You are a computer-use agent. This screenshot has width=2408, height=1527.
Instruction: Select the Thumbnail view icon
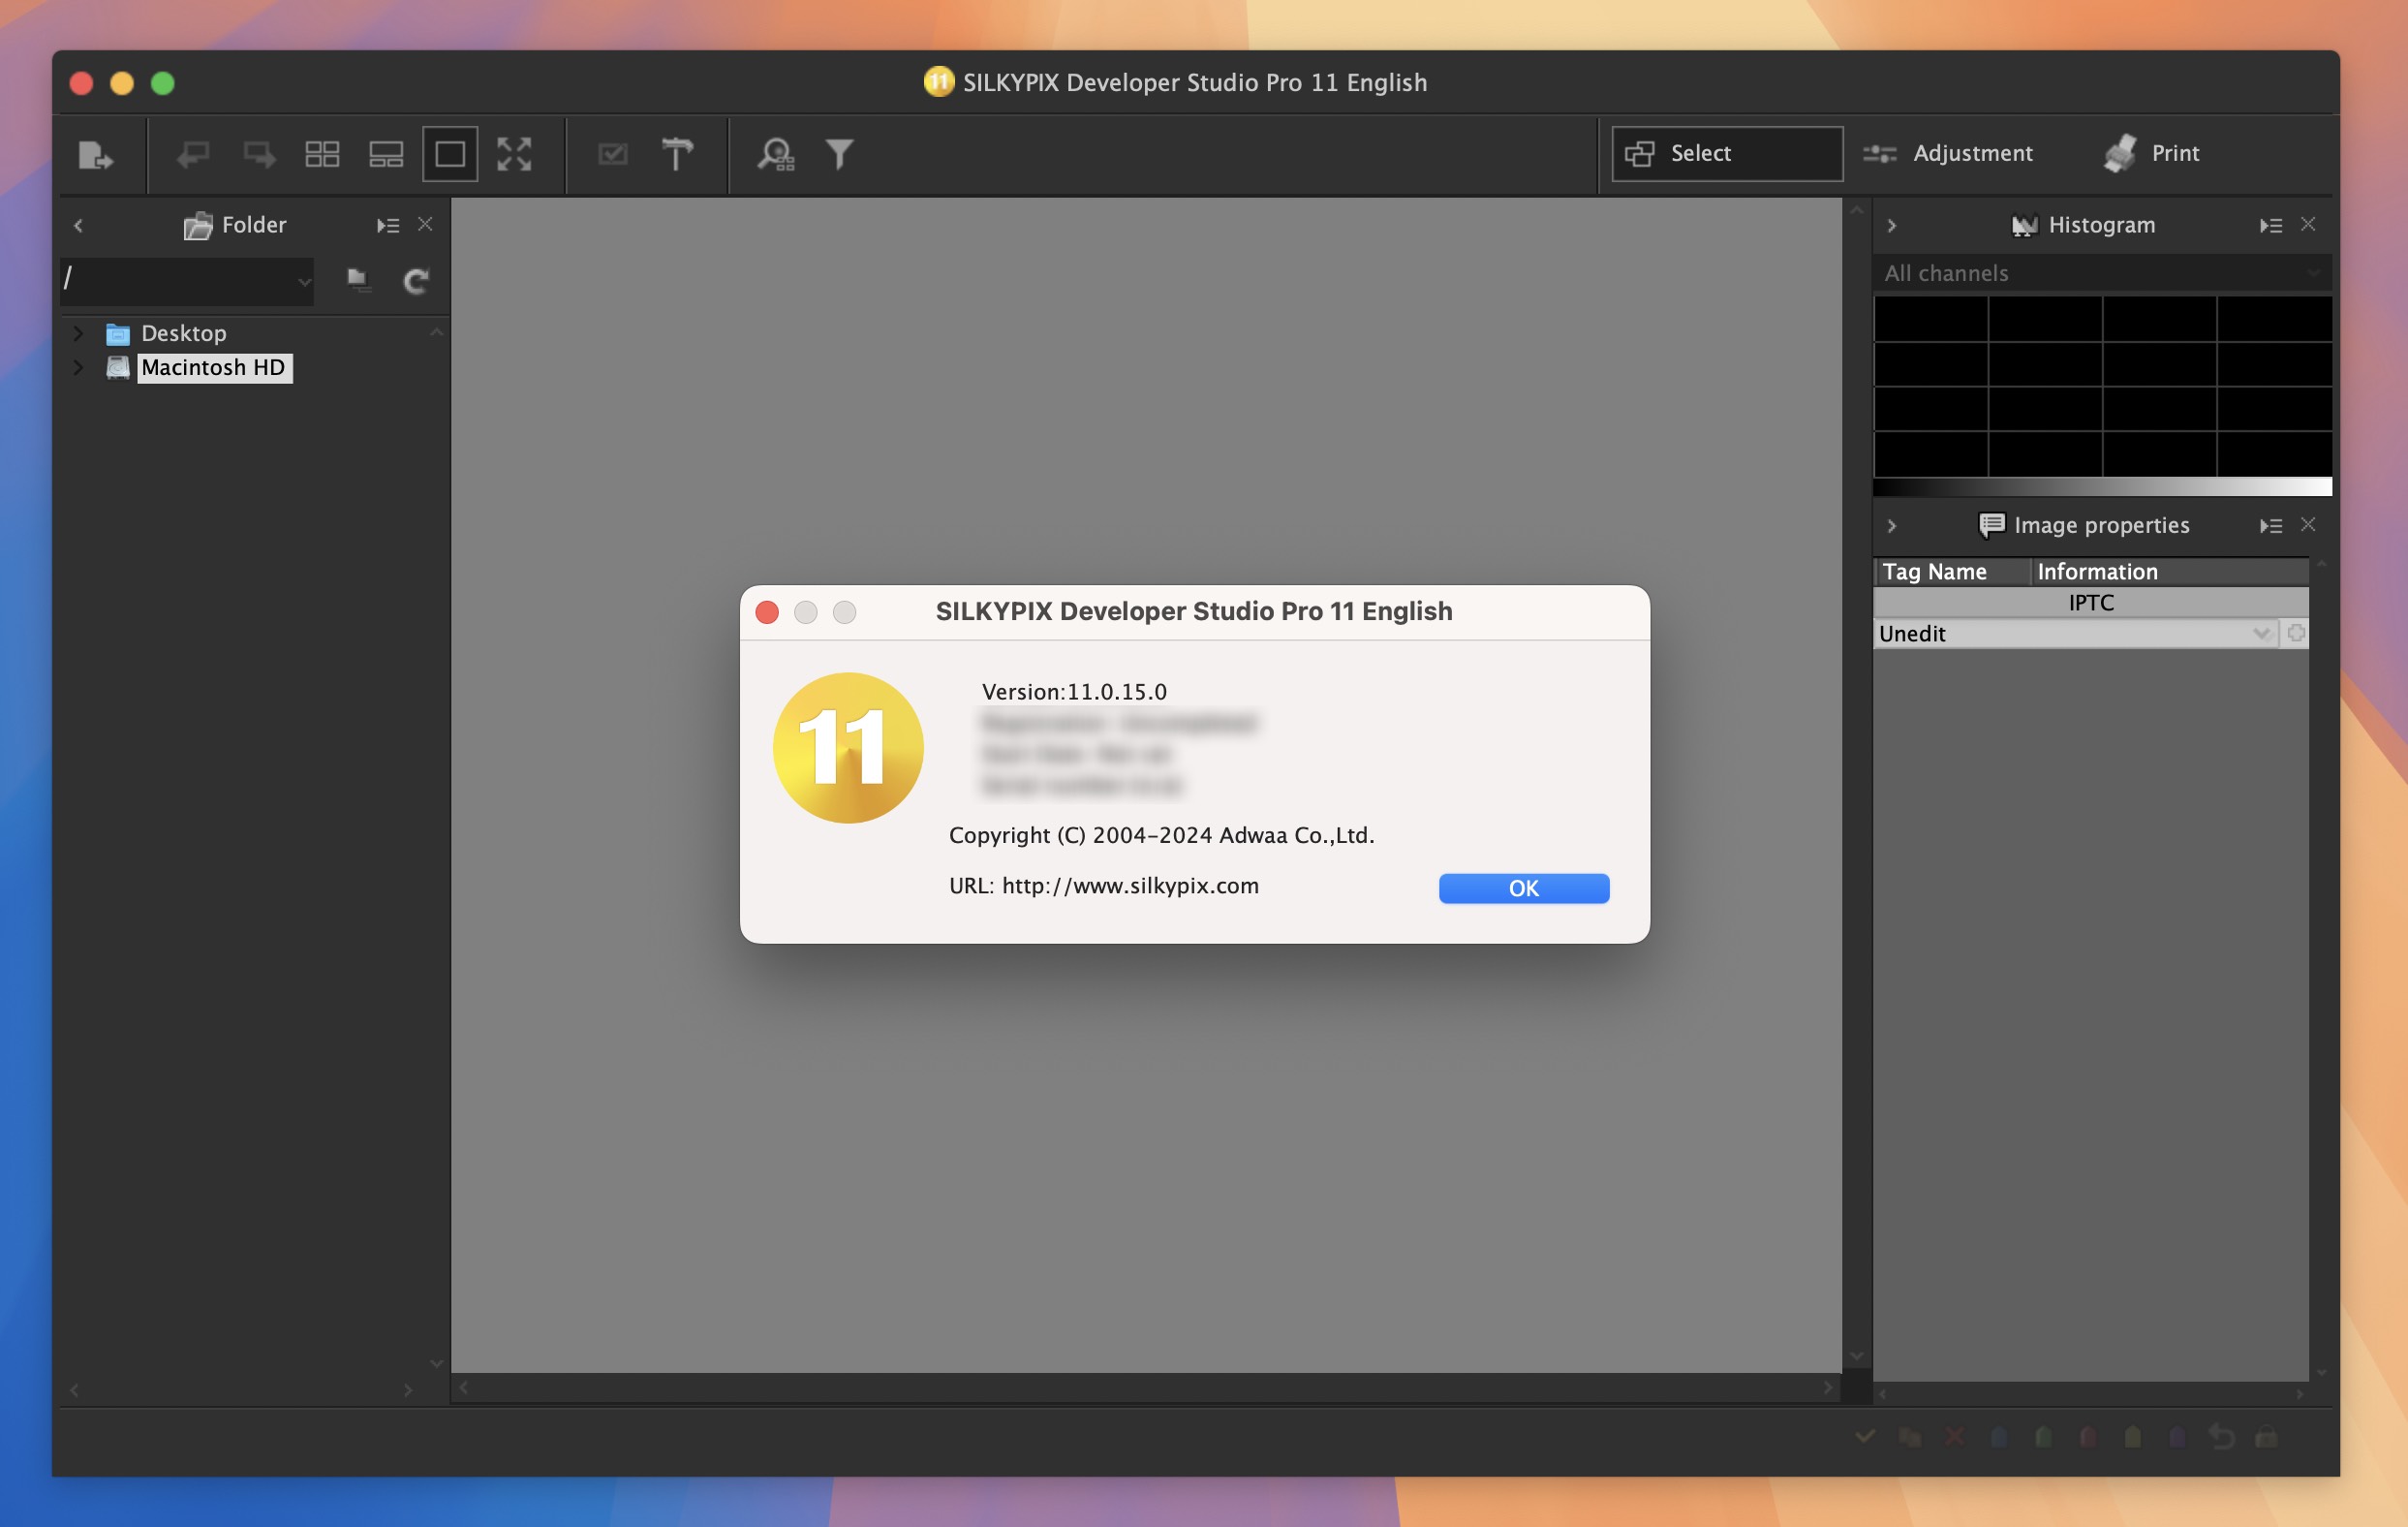click(320, 153)
